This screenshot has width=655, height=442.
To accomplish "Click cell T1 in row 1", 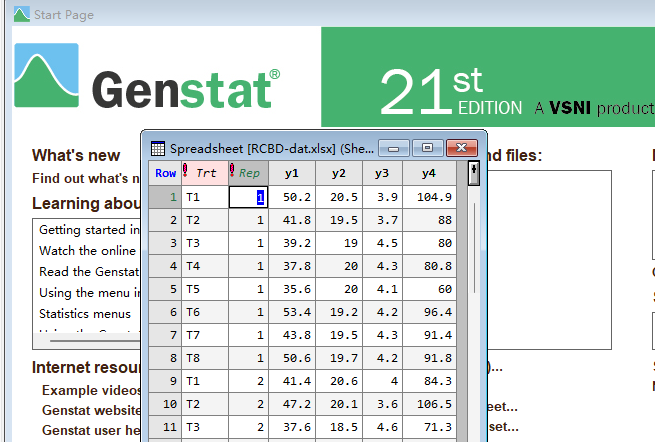I will pyautogui.click(x=205, y=197).
